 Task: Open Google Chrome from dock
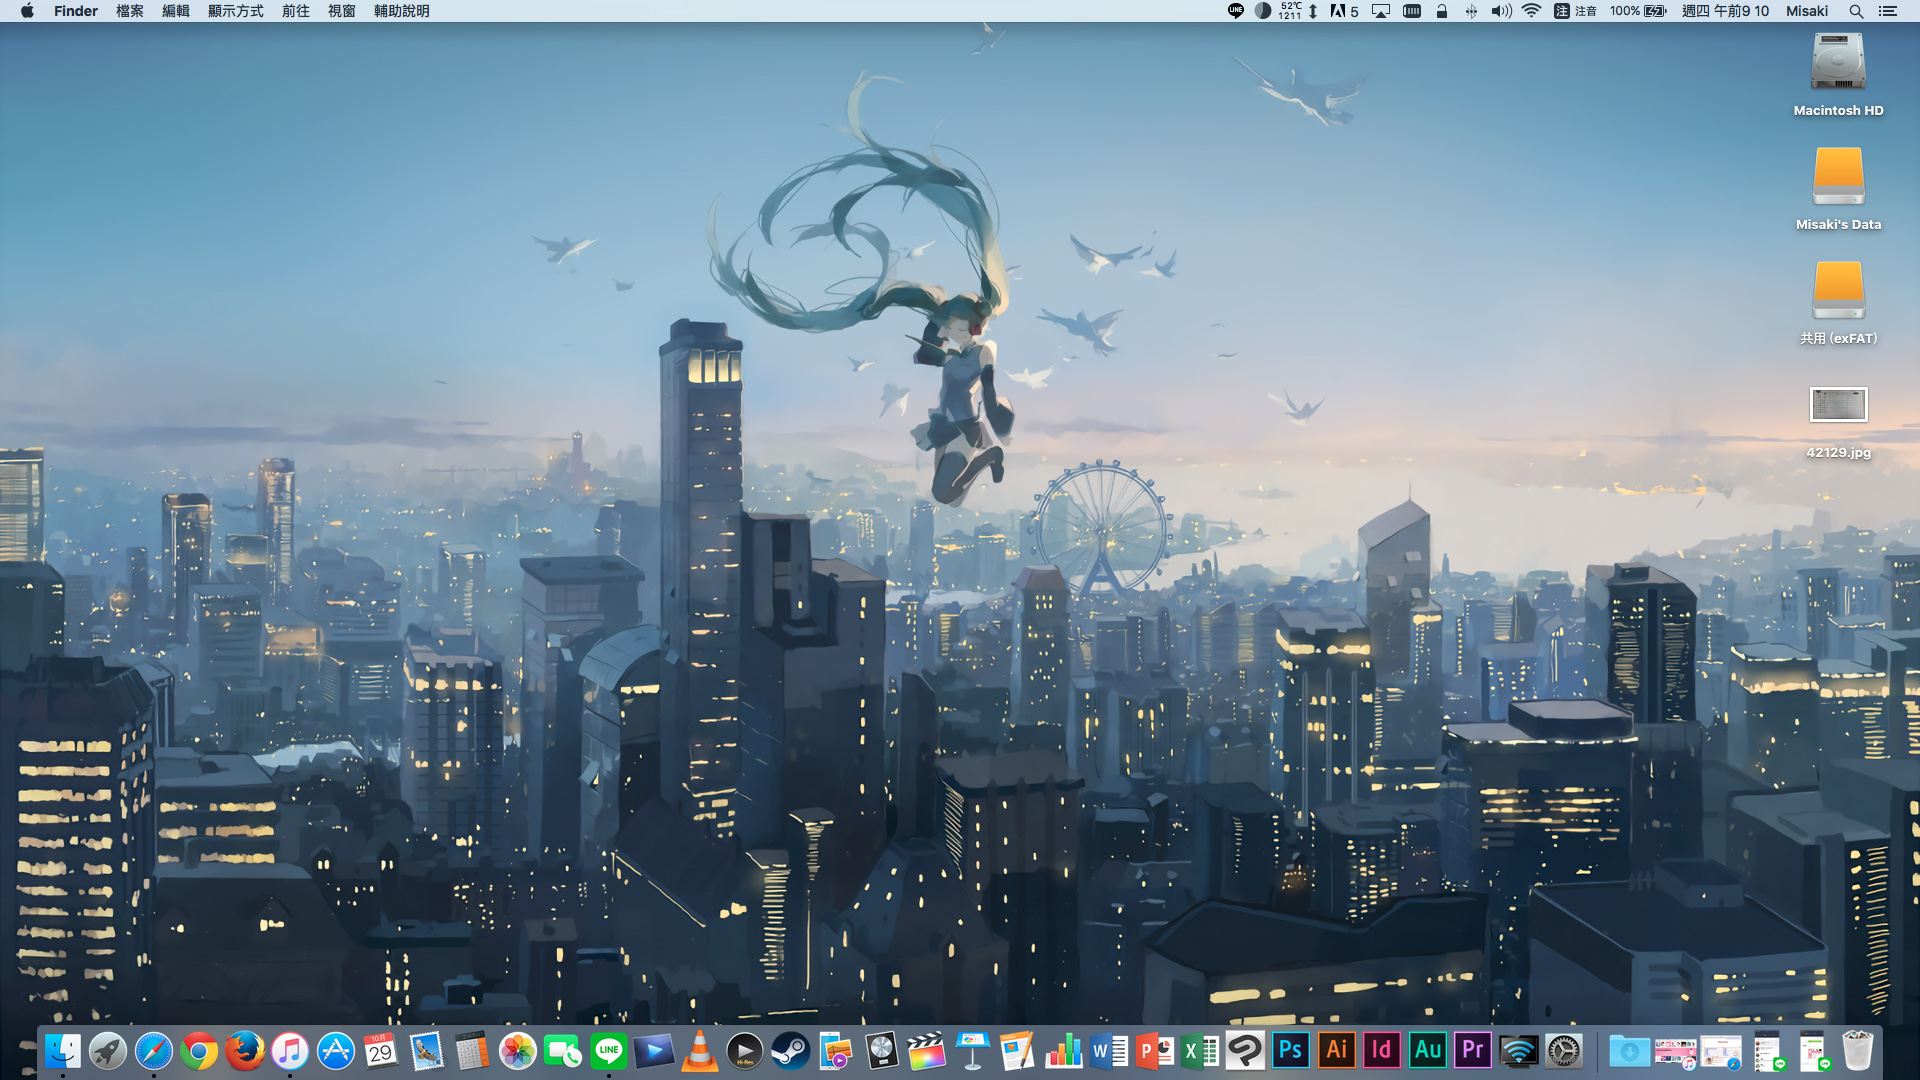pyautogui.click(x=199, y=1051)
